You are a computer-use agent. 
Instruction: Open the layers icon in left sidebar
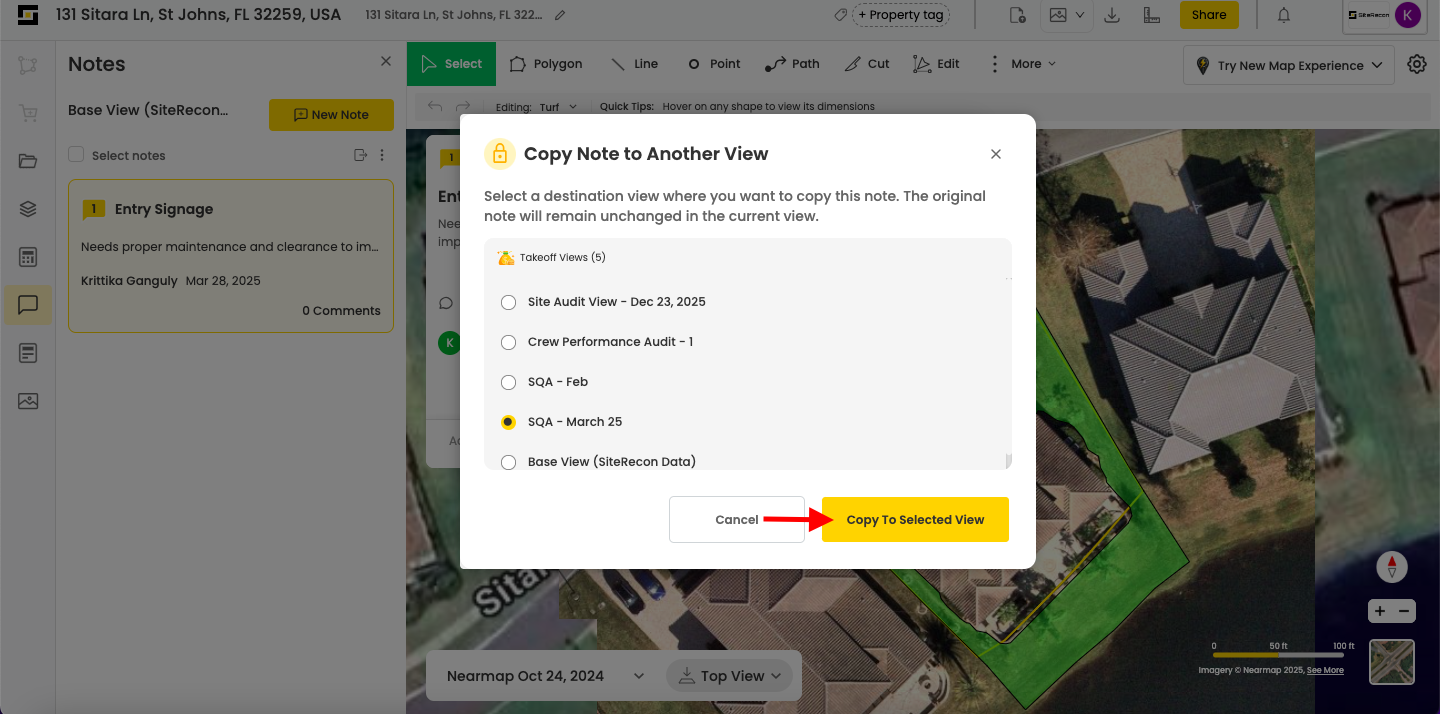click(x=27, y=209)
